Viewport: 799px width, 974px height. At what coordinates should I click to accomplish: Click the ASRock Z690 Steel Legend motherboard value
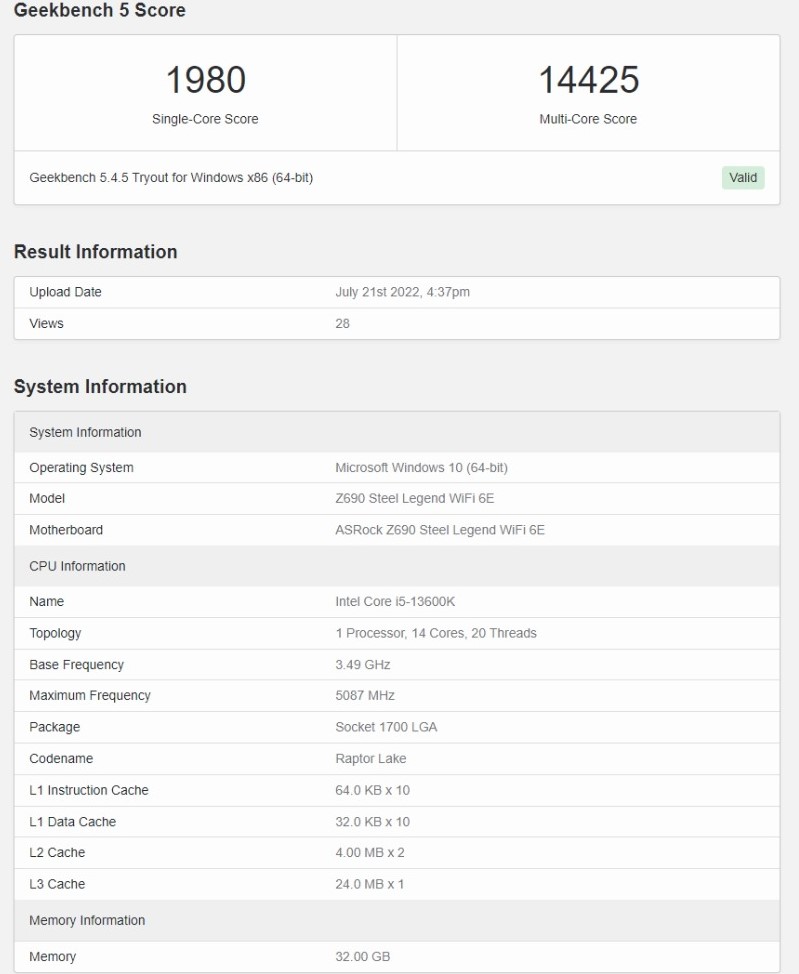[x=439, y=530]
